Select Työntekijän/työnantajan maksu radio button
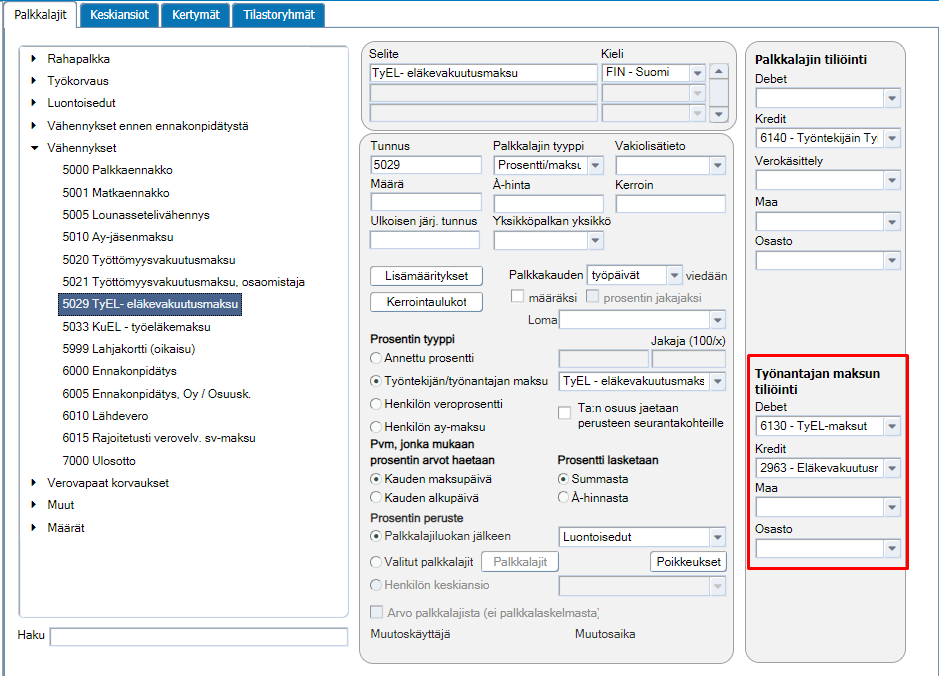The width and height of the screenshot is (939, 676). tap(376, 381)
